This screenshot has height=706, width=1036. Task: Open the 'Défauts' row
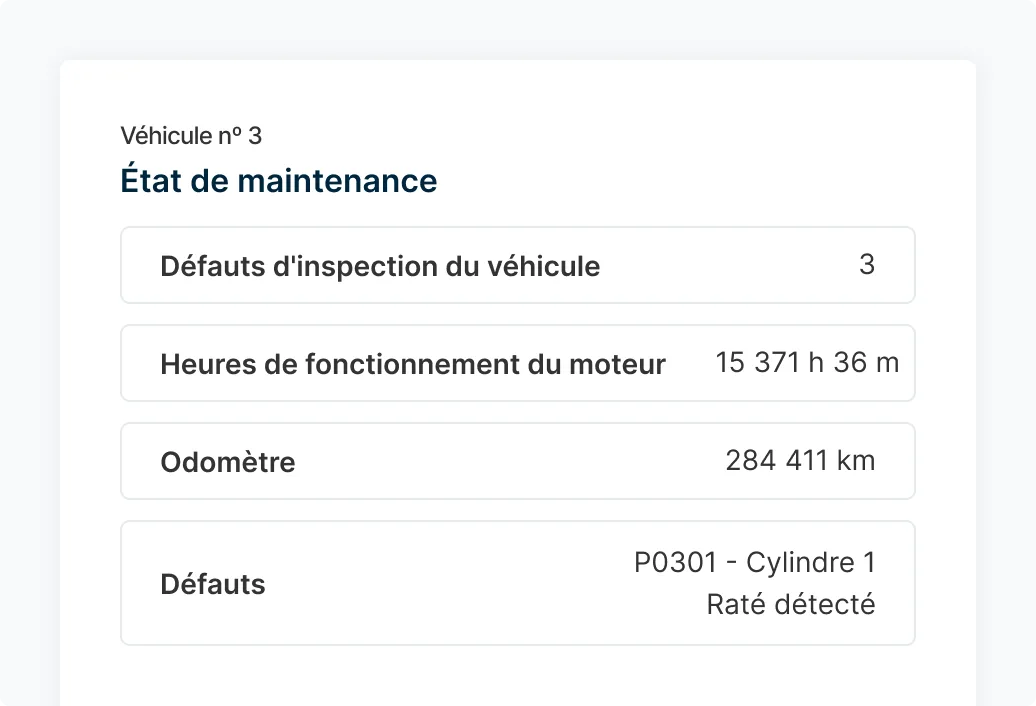pyautogui.click(x=518, y=583)
